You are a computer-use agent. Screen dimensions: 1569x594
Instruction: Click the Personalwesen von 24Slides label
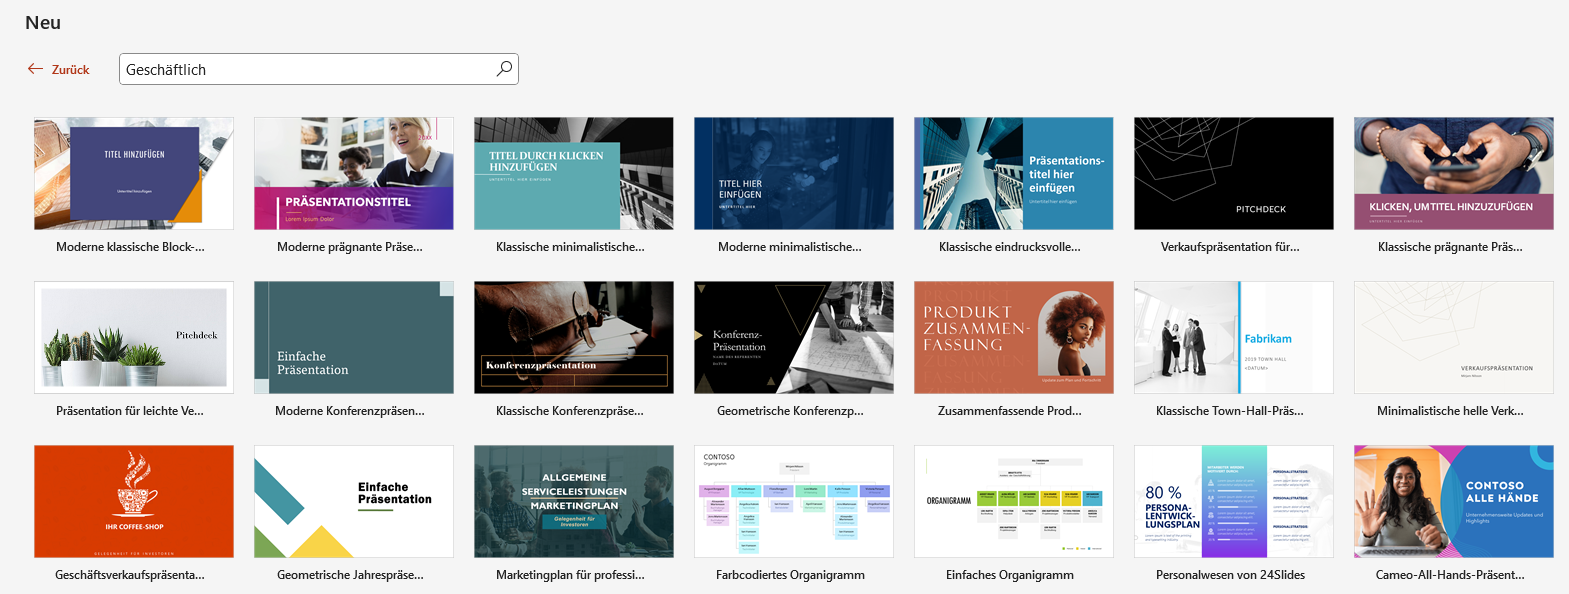coord(1230,575)
